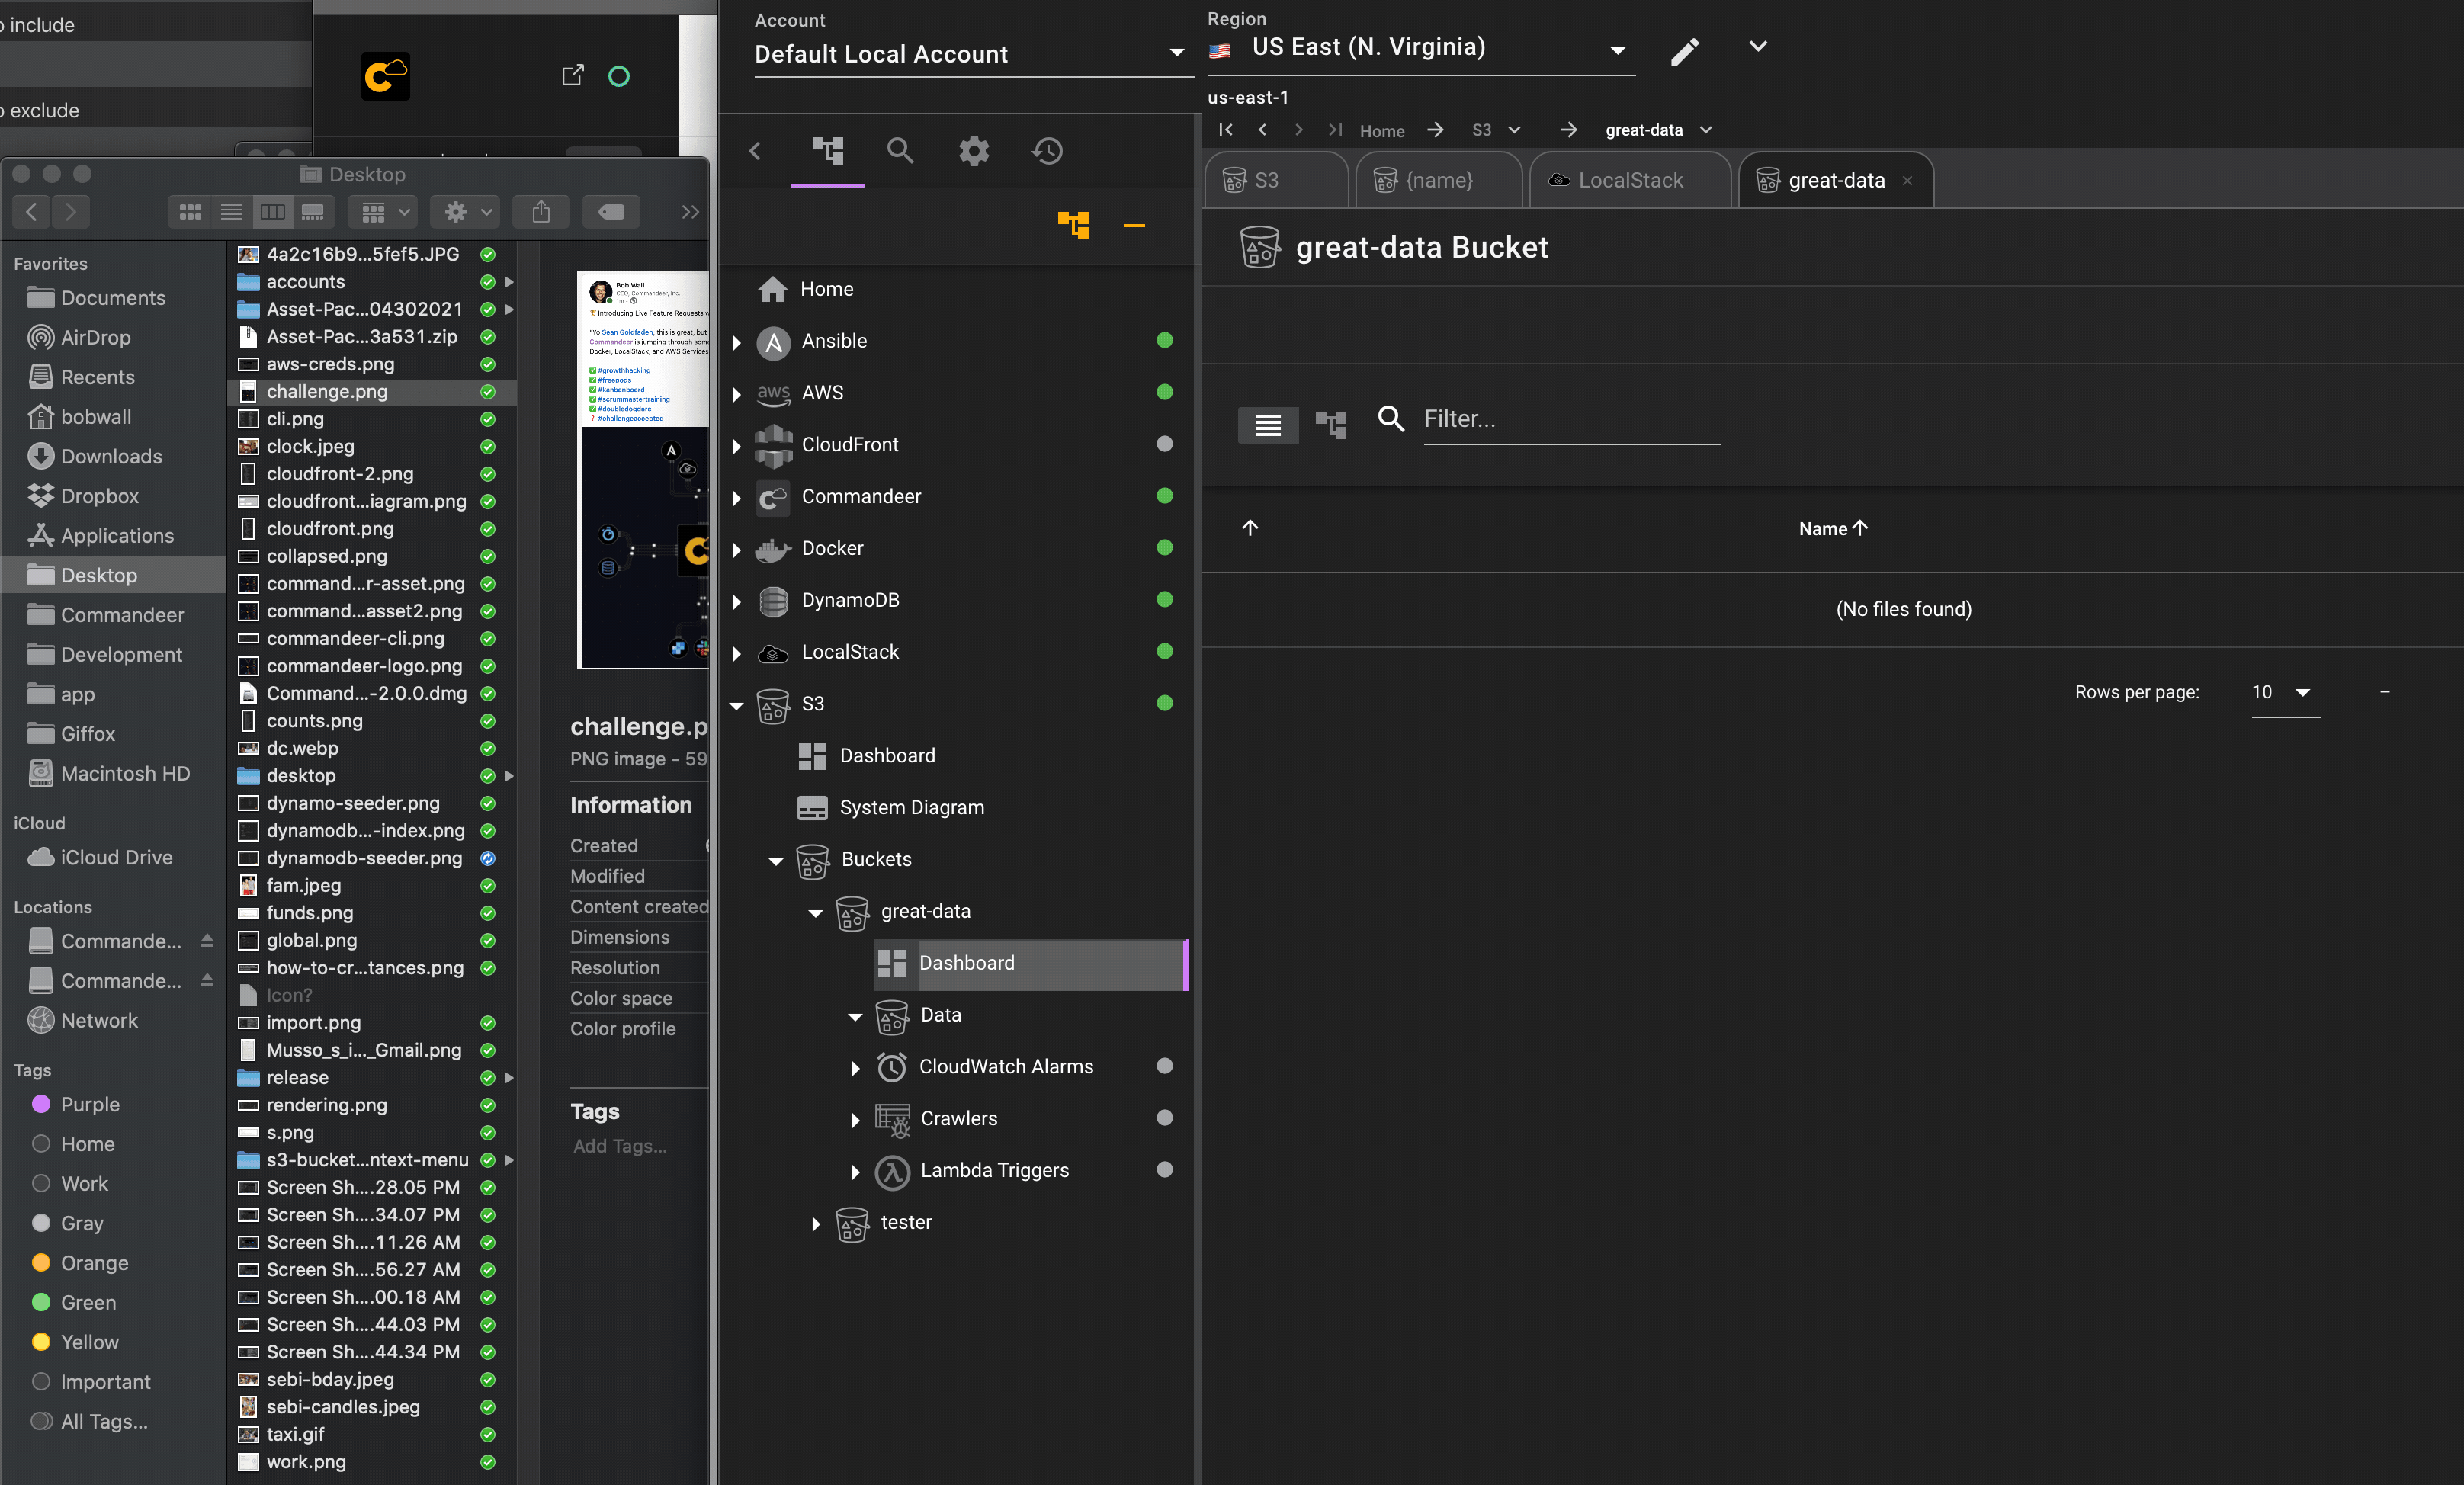Expand the AWS tree node
Screen dimensions: 2464x1485
[x=737, y=394]
